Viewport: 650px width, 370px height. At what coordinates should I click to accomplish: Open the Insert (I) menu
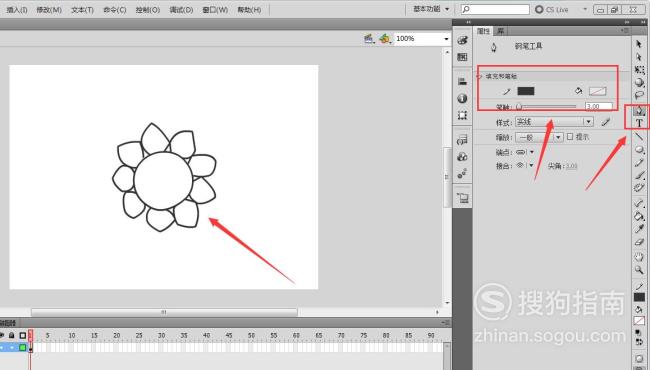[17, 10]
